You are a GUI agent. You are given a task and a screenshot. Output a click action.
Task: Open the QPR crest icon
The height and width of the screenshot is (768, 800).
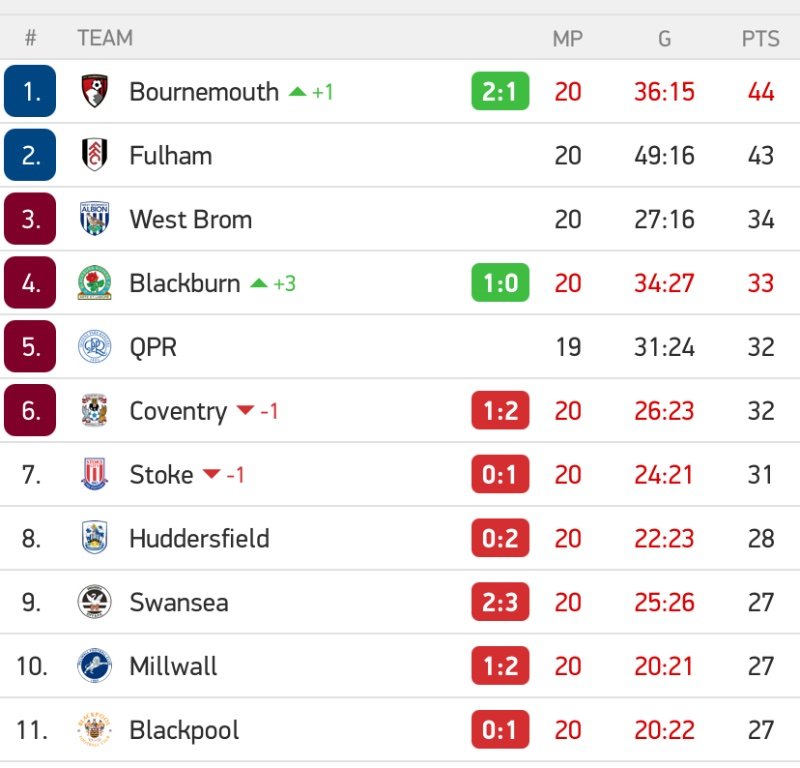point(94,347)
